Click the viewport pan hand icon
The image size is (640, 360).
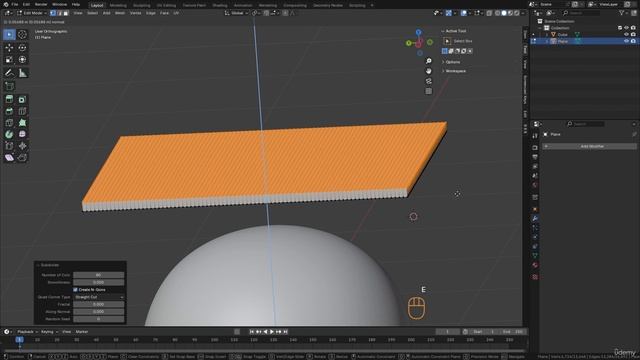(429, 71)
